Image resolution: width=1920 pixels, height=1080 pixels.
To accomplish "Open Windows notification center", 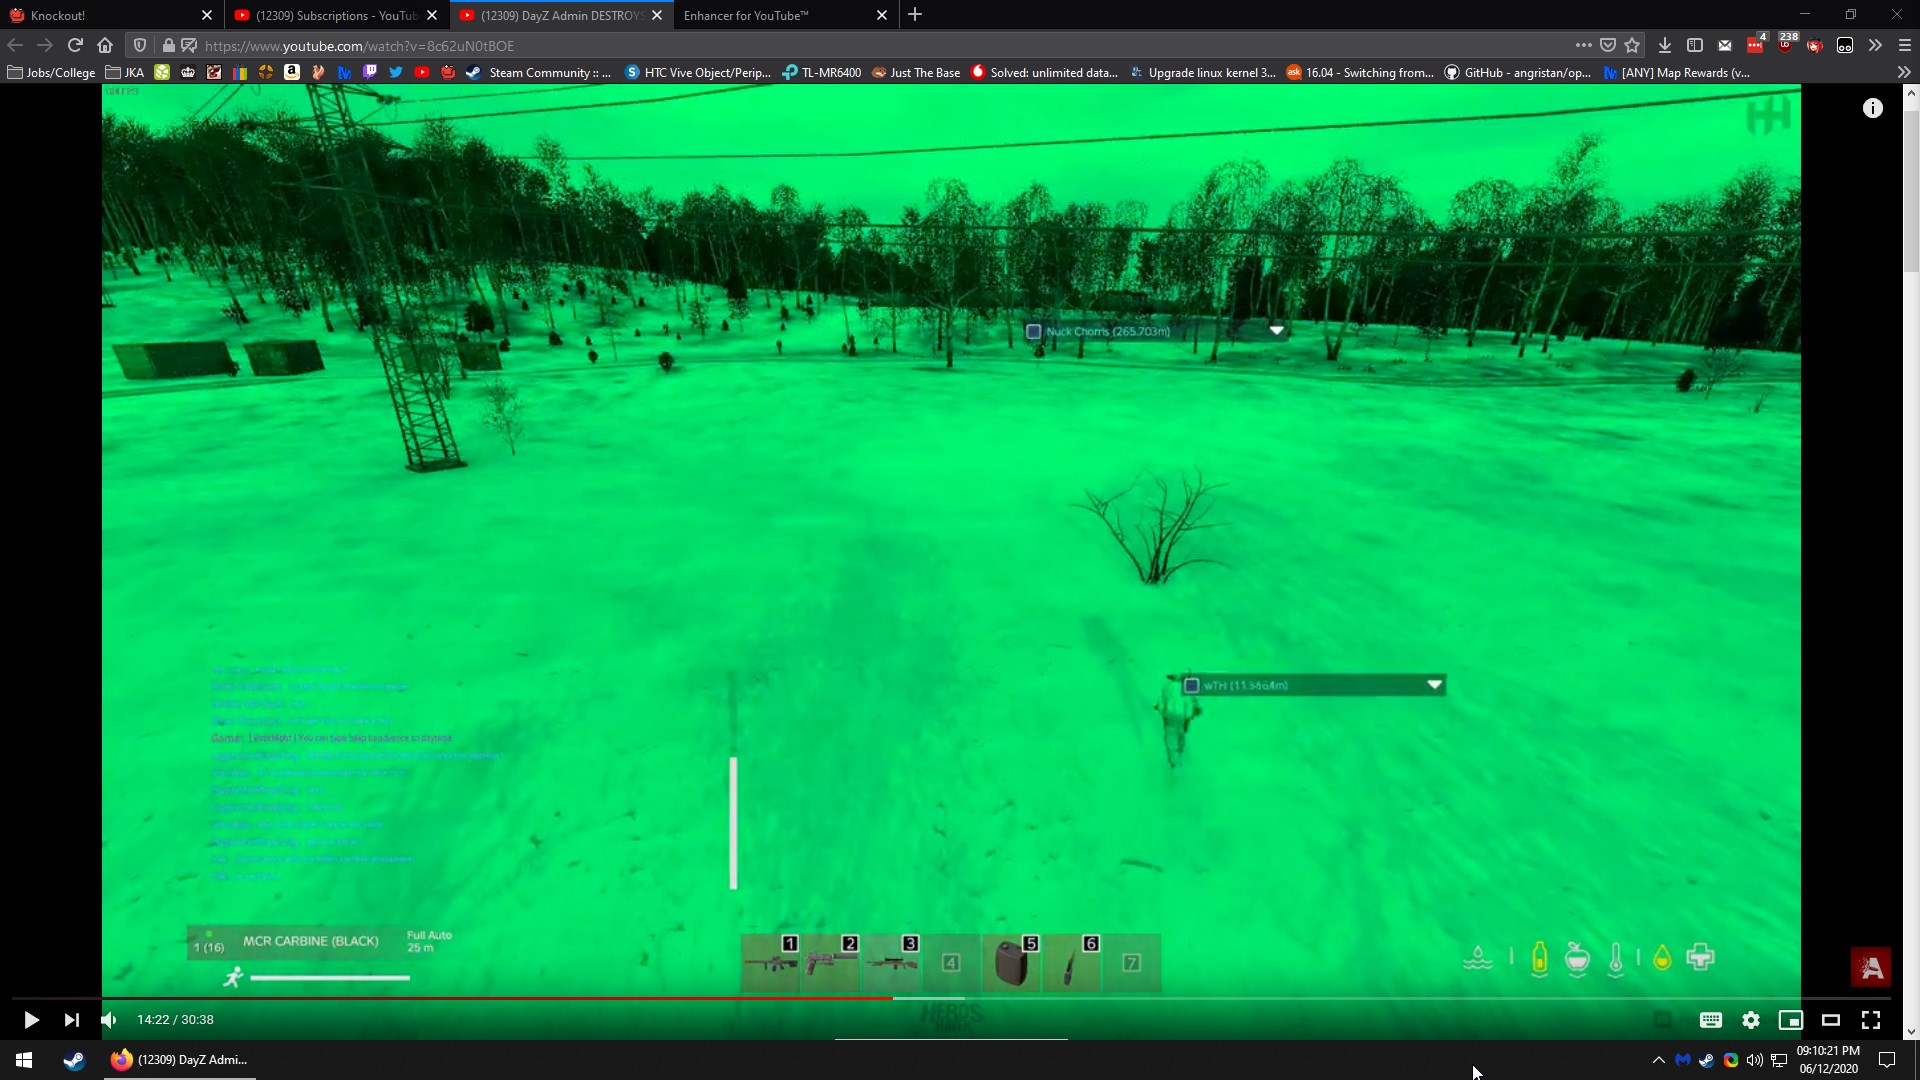I will (x=1887, y=1060).
